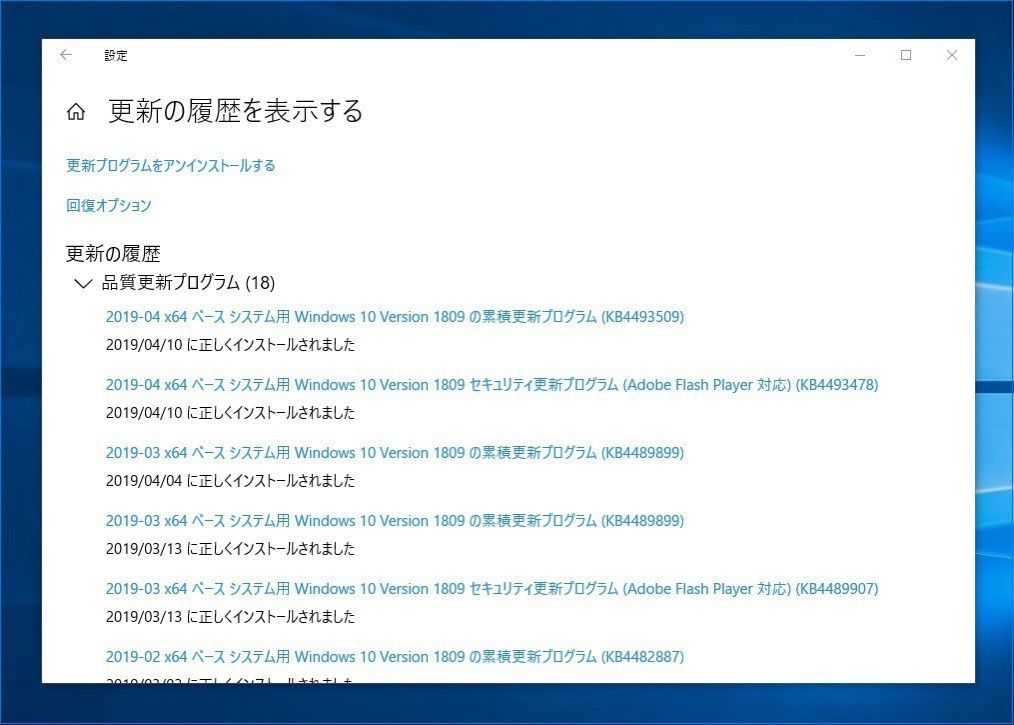Screen dimensions: 1014x725
Task: Open KB4489899 update installed 2019/03/13
Action: 394,521
